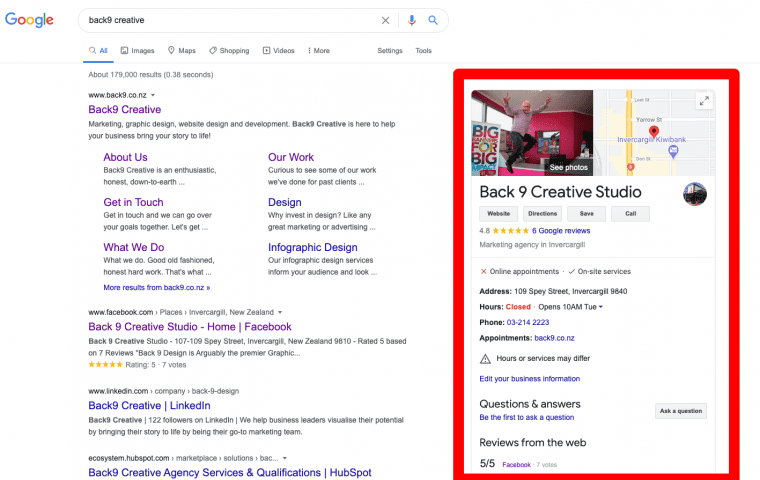
Task: Click the red map location pin
Action: click(654, 131)
